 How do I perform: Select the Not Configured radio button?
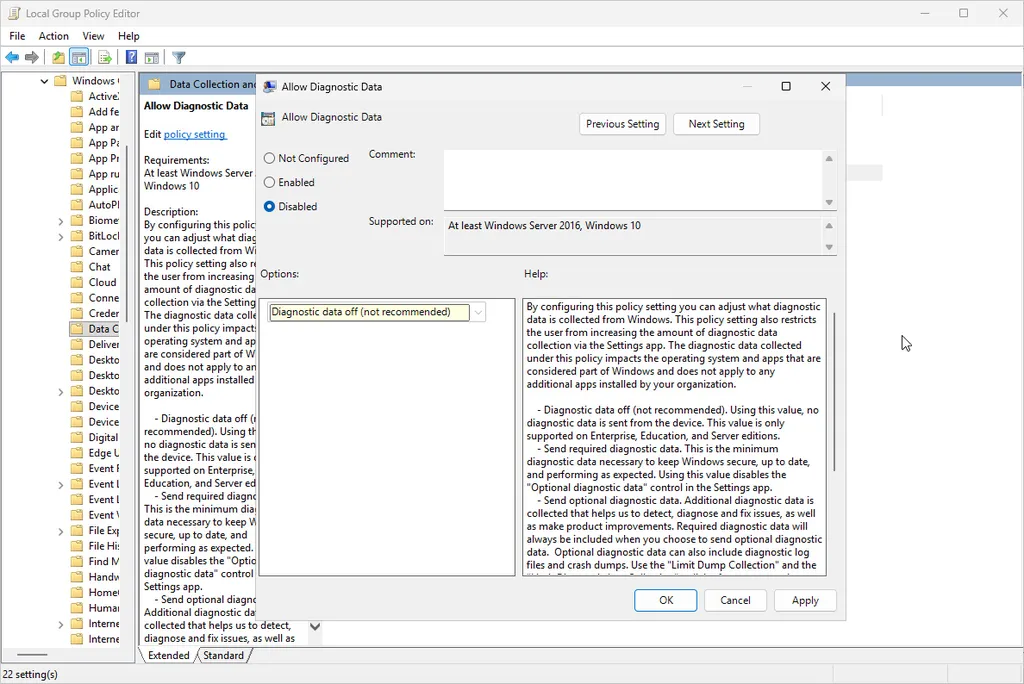coord(268,158)
